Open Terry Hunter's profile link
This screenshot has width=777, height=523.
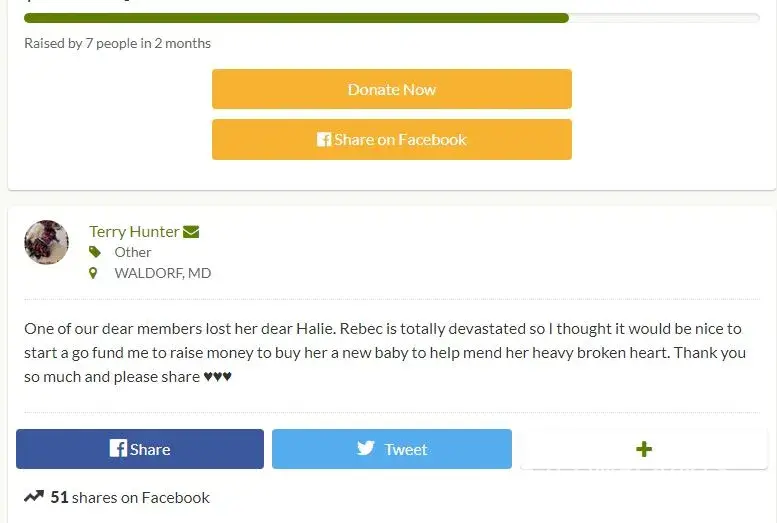click(x=134, y=232)
